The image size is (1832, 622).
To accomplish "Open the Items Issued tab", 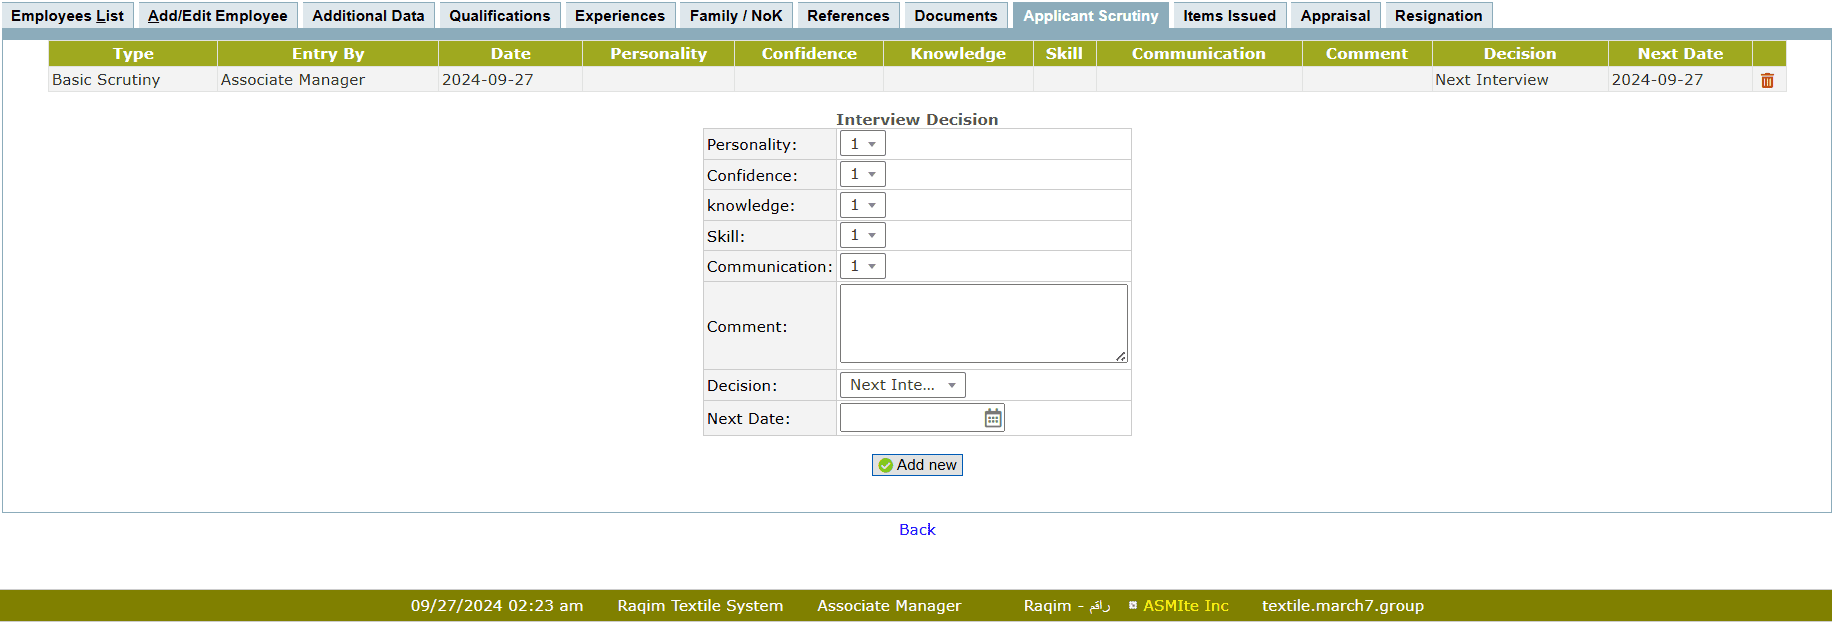I will coord(1229,16).
